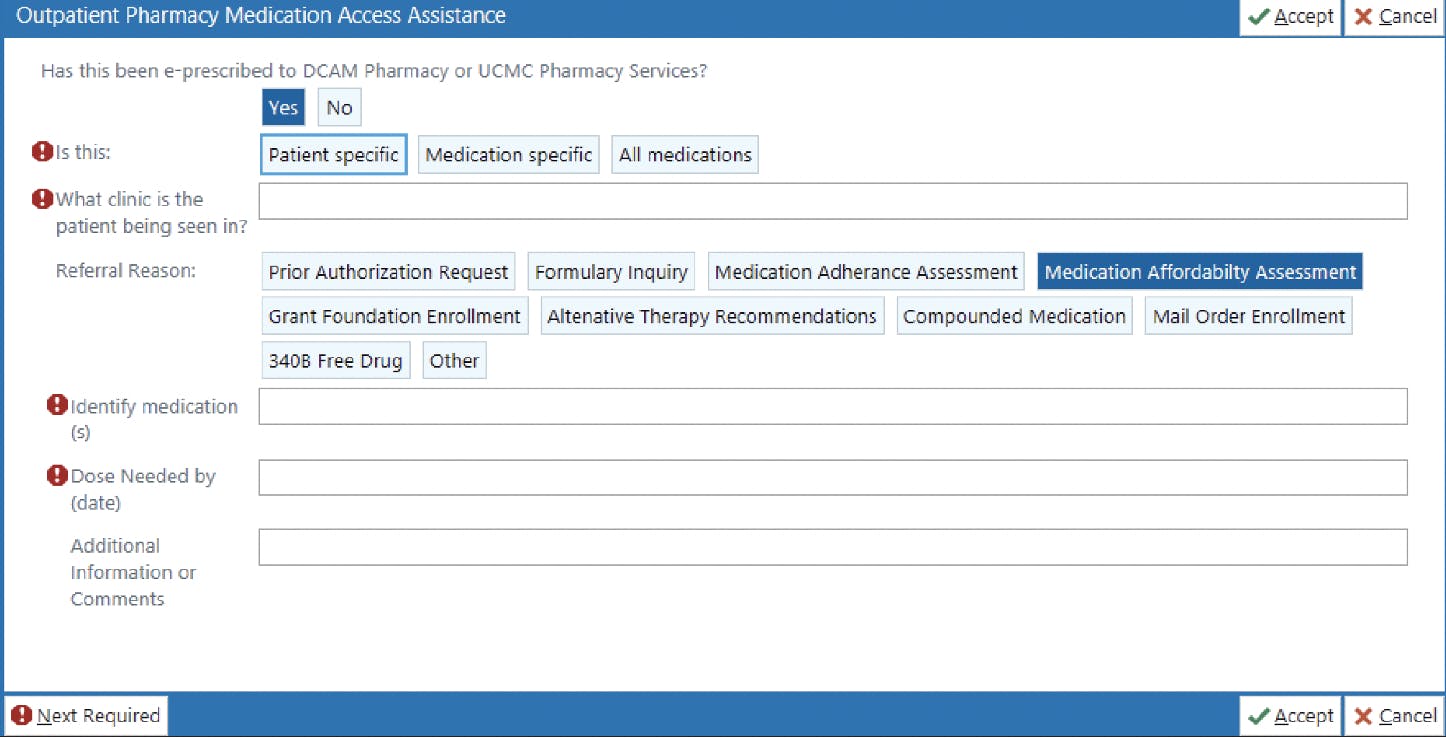
Task: Select the 'All medications' option
Action: point(684,154)
